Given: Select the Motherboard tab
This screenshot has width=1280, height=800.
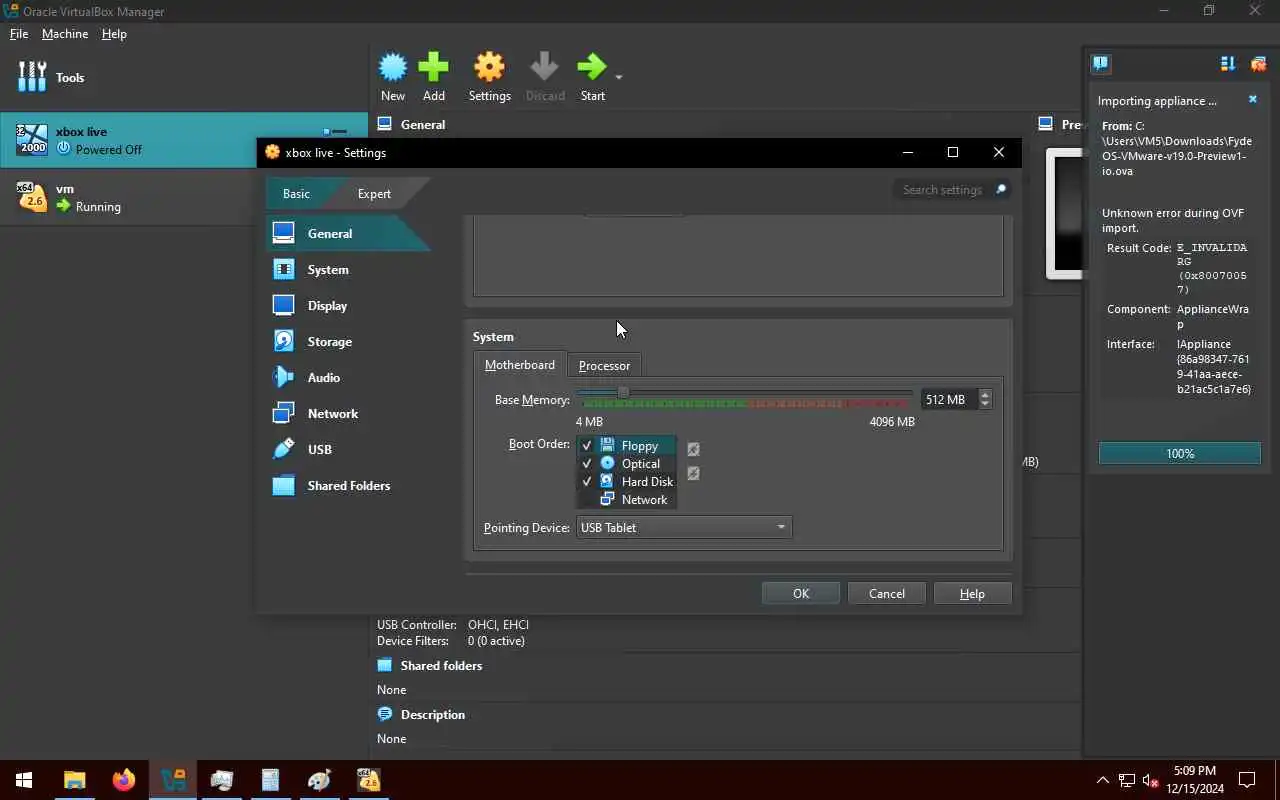Looking at the screenshot, I should pos(520,365).
